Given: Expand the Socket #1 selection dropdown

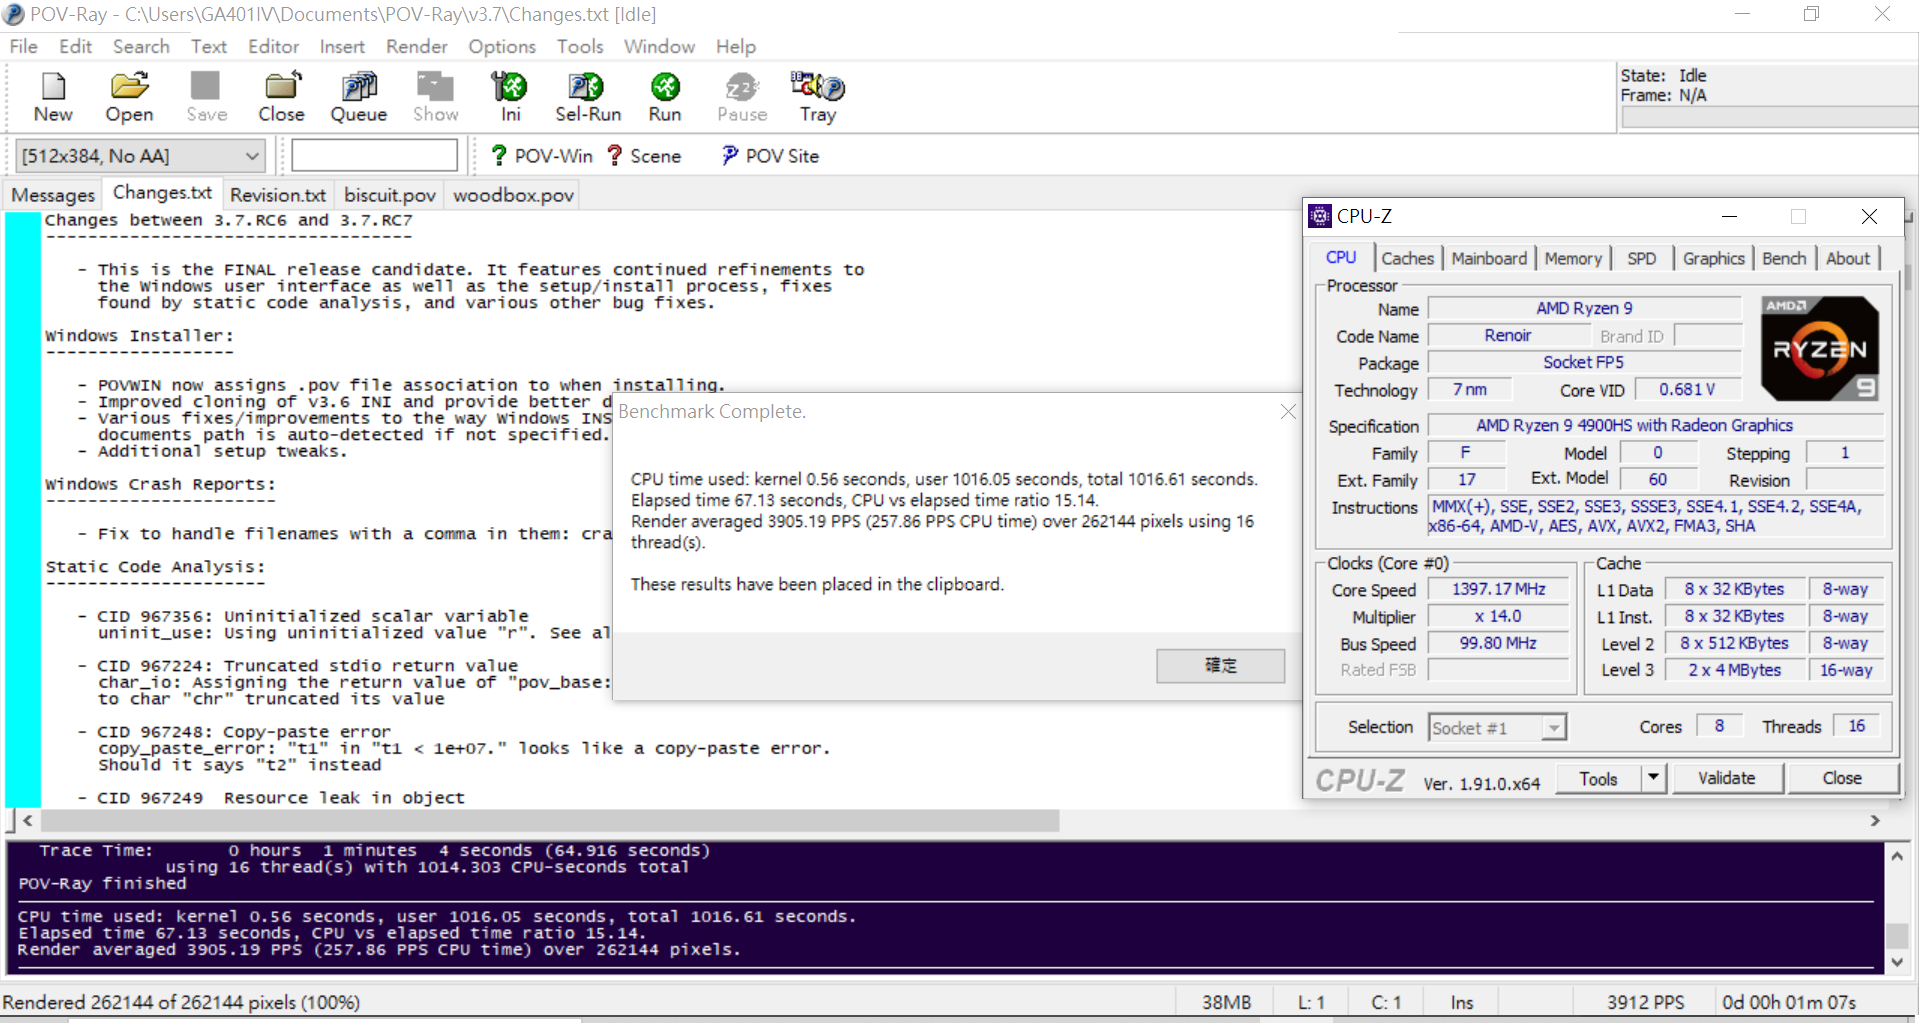Looking at the screenshot, I should (x=1553, y=728).
